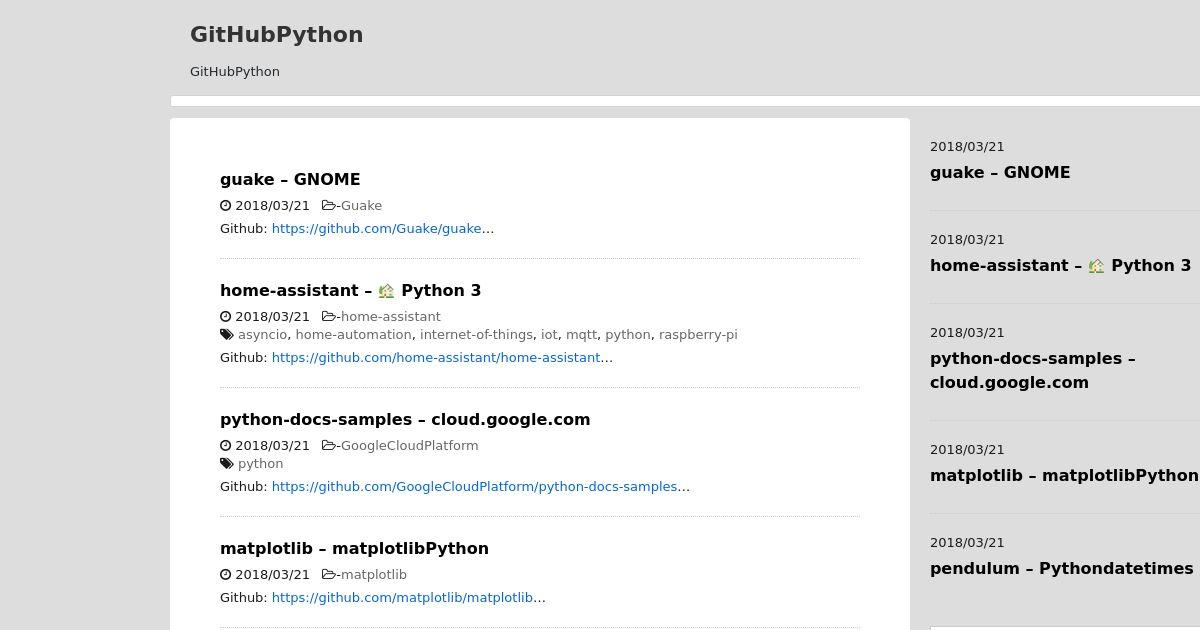Visit github.com/GoogleCloudPlatform/python-docs-samples link

click(475, 487)
